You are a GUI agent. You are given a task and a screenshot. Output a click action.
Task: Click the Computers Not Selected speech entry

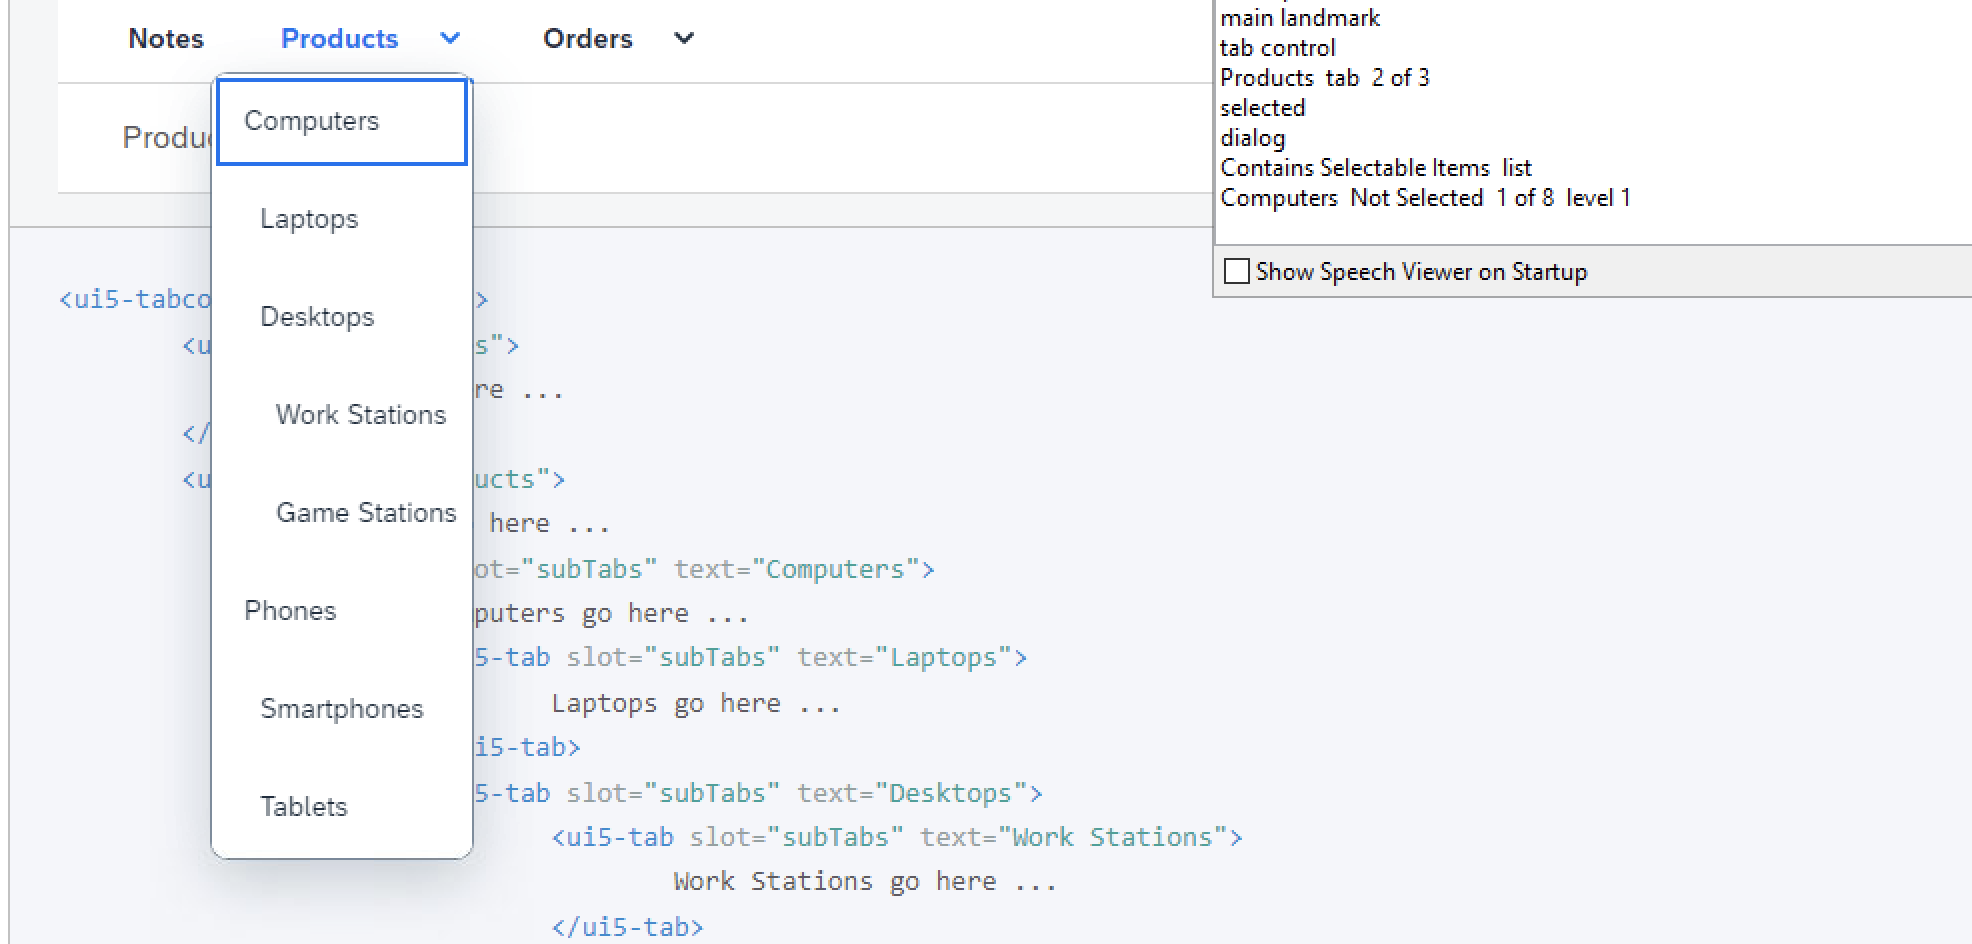(1426, 197)
